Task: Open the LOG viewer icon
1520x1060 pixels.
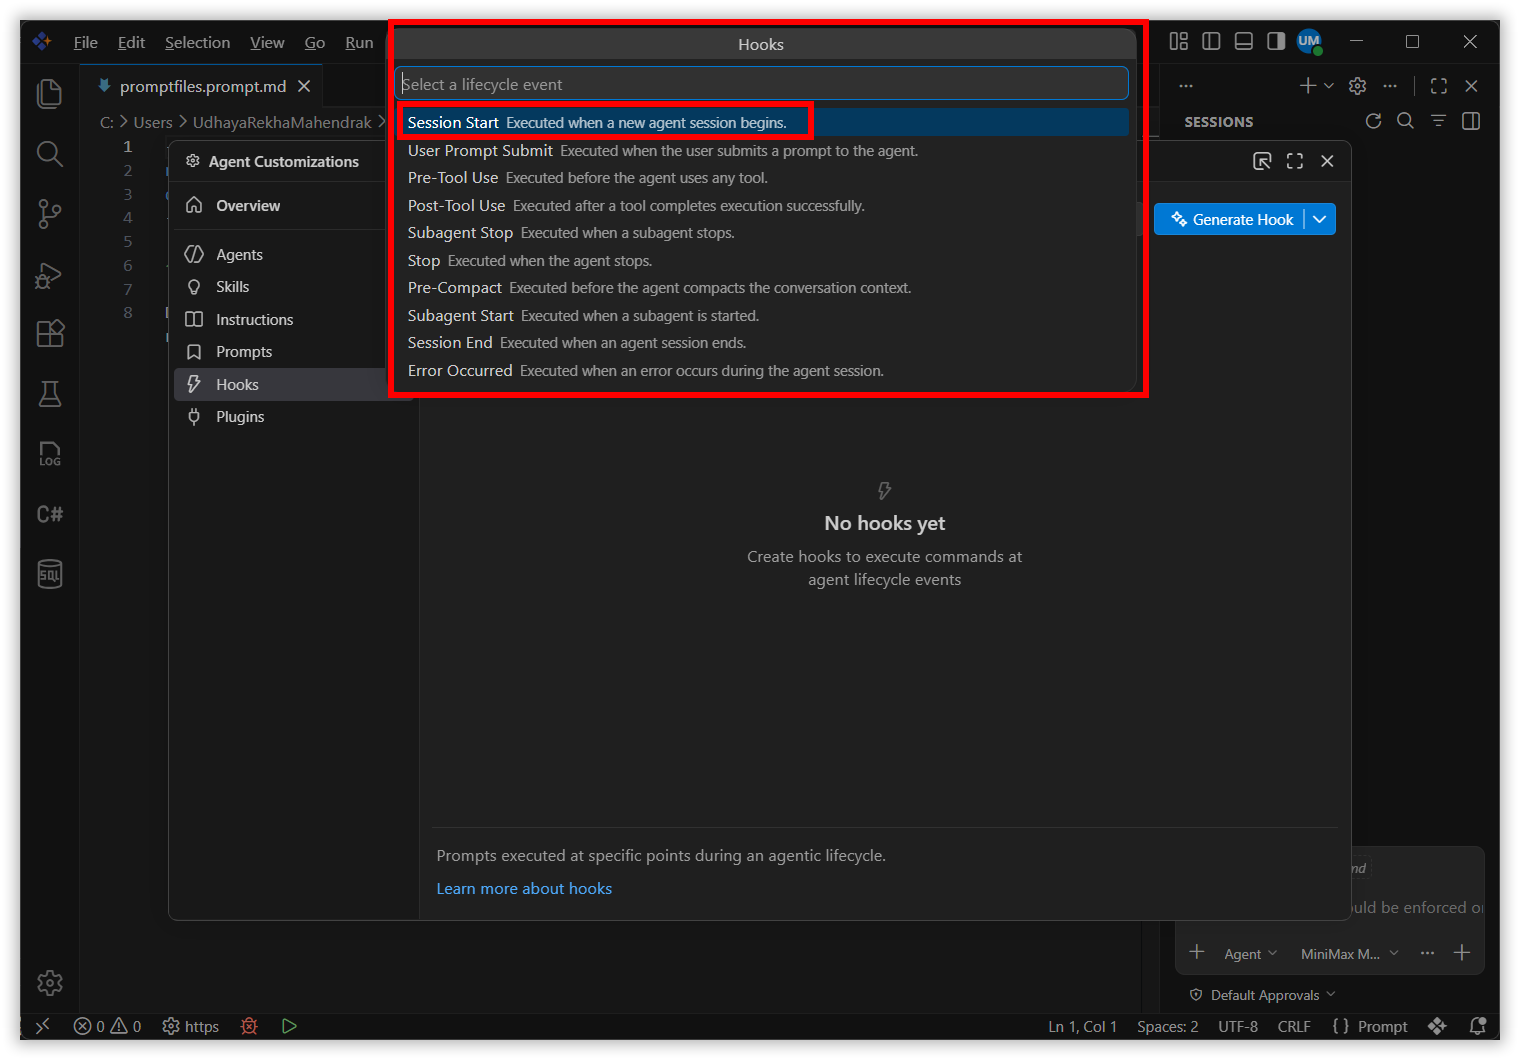Action: [49, 454]
